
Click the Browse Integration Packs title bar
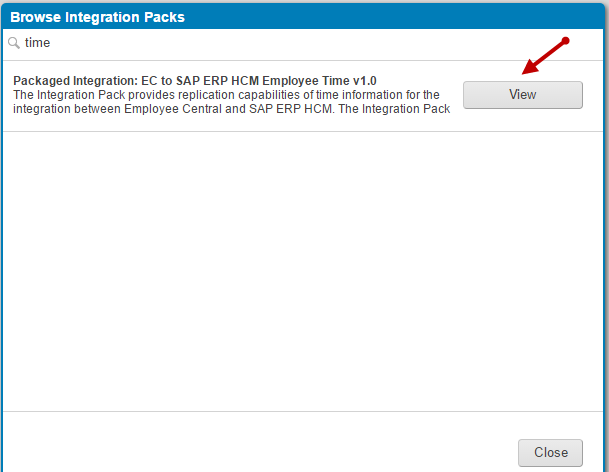click(x=303, y=17)
